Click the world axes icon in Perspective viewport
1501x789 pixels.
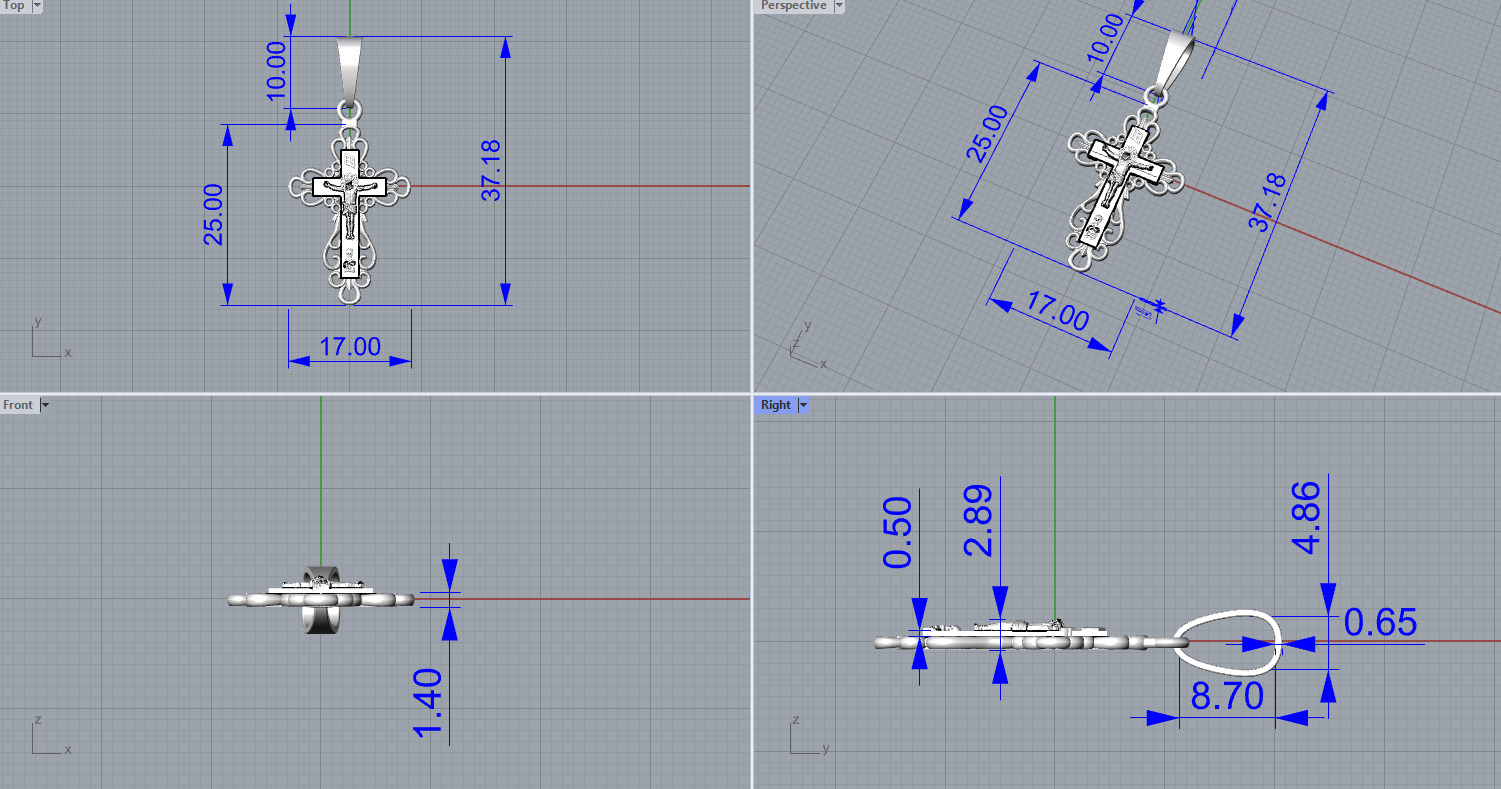tap(807, 346)
